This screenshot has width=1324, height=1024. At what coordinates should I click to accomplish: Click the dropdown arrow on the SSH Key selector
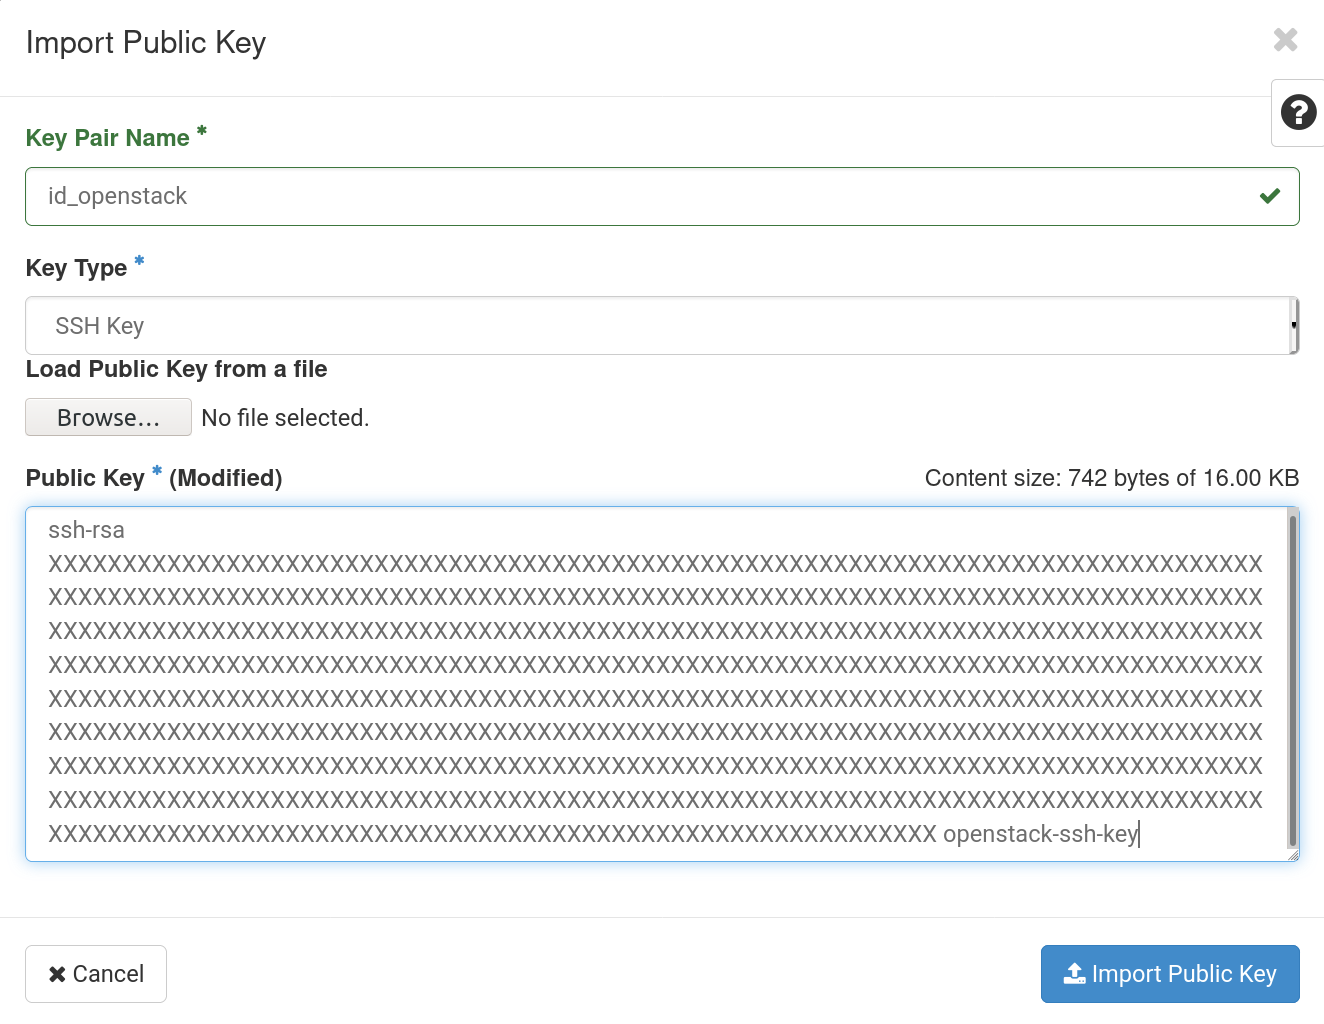[x=1292, y=325]
